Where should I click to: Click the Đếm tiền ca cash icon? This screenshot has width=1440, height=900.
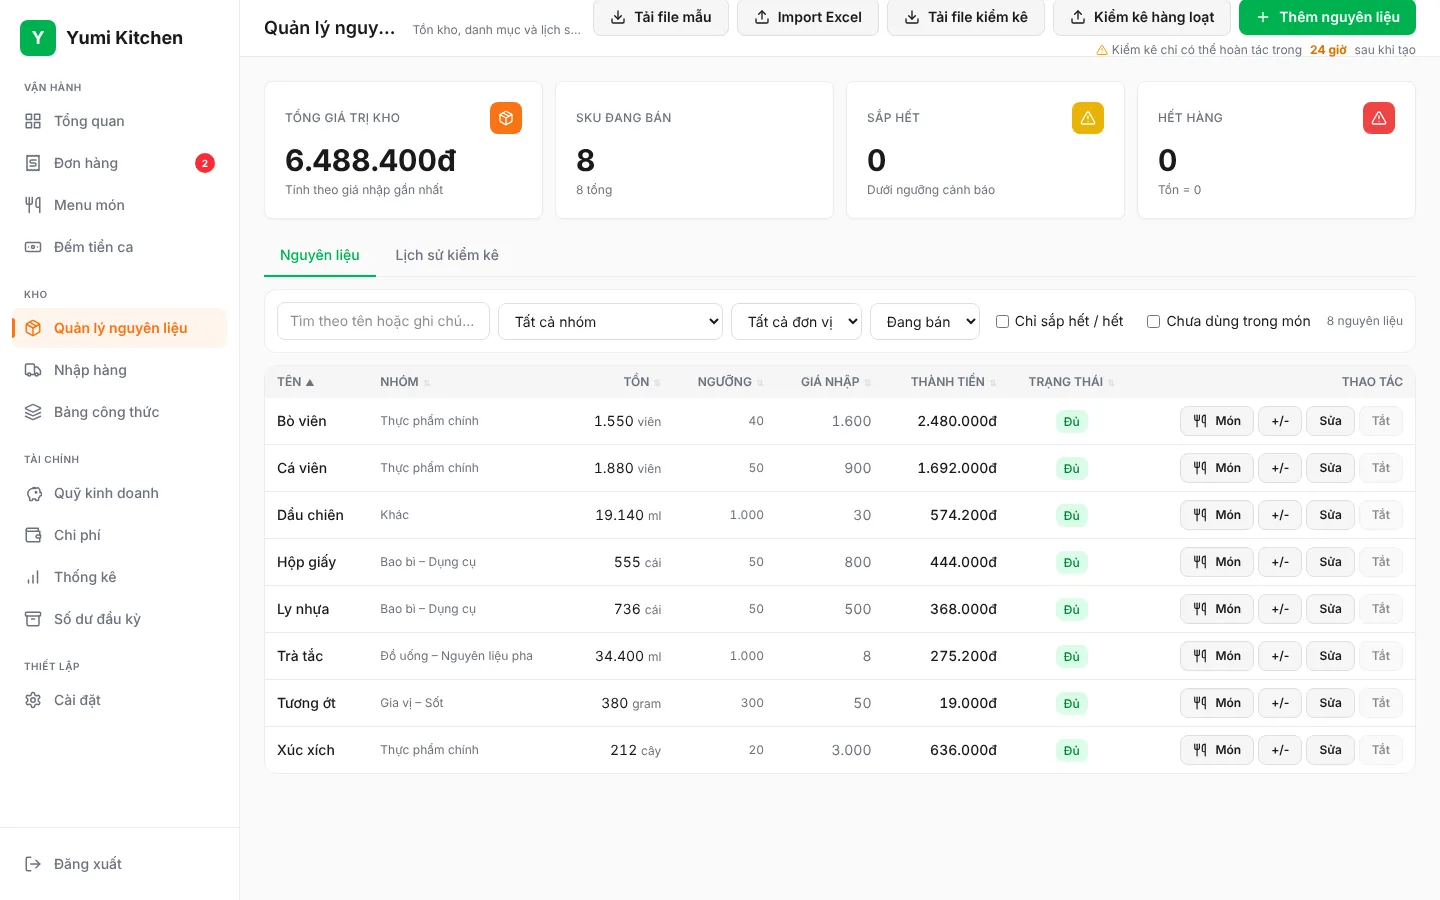(x=33, y=247)
